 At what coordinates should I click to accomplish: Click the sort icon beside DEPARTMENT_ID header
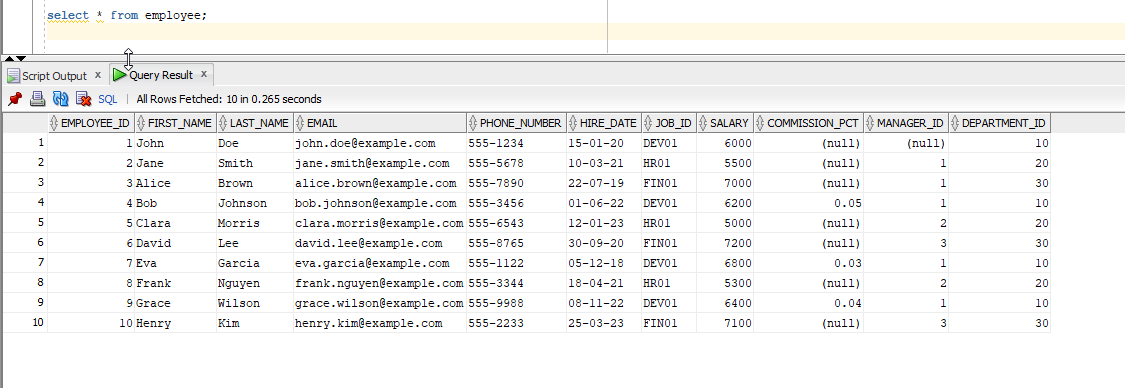(x=955, y=123)
